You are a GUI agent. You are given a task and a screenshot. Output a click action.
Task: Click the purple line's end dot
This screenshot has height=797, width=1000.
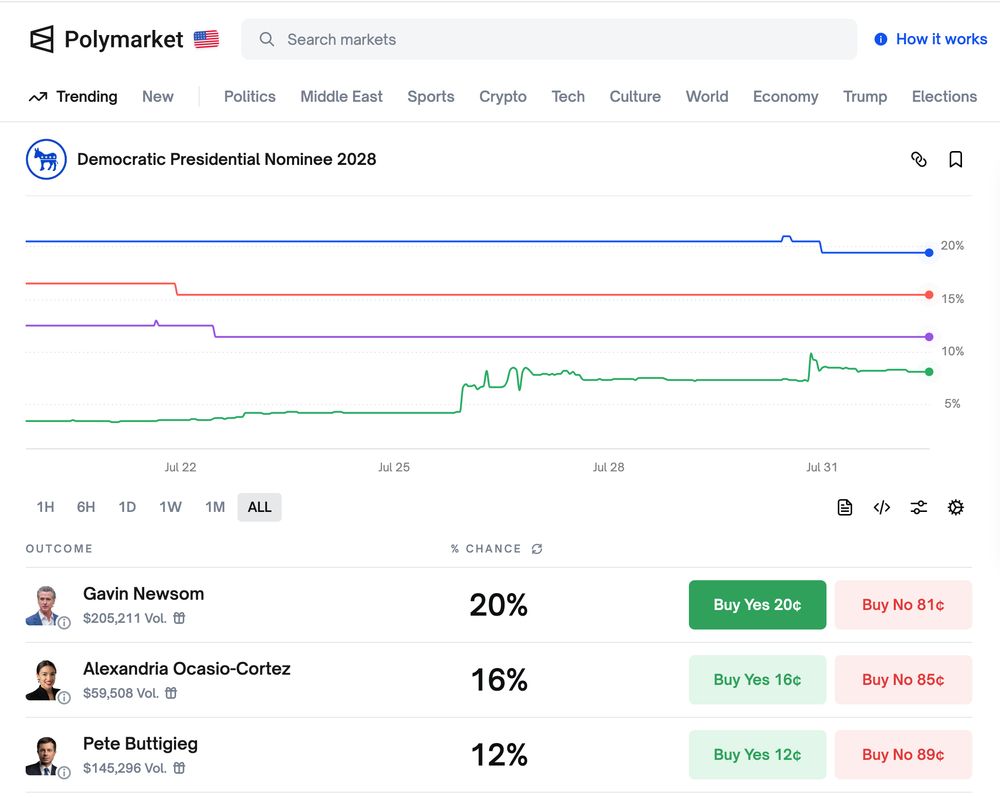(x=929, y=337)
